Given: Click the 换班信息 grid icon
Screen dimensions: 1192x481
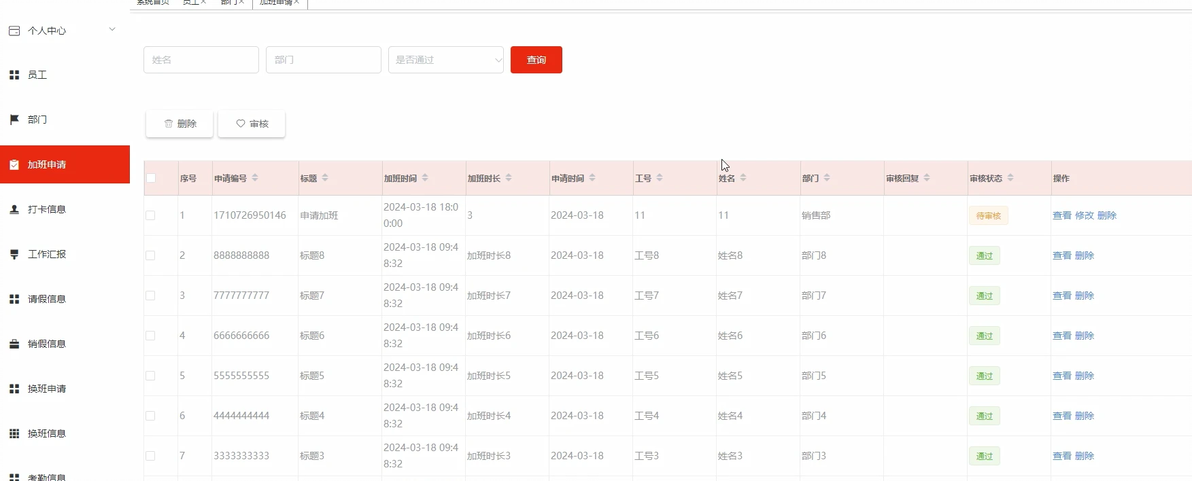Looking at the screenshot, I should coord(14,434).
